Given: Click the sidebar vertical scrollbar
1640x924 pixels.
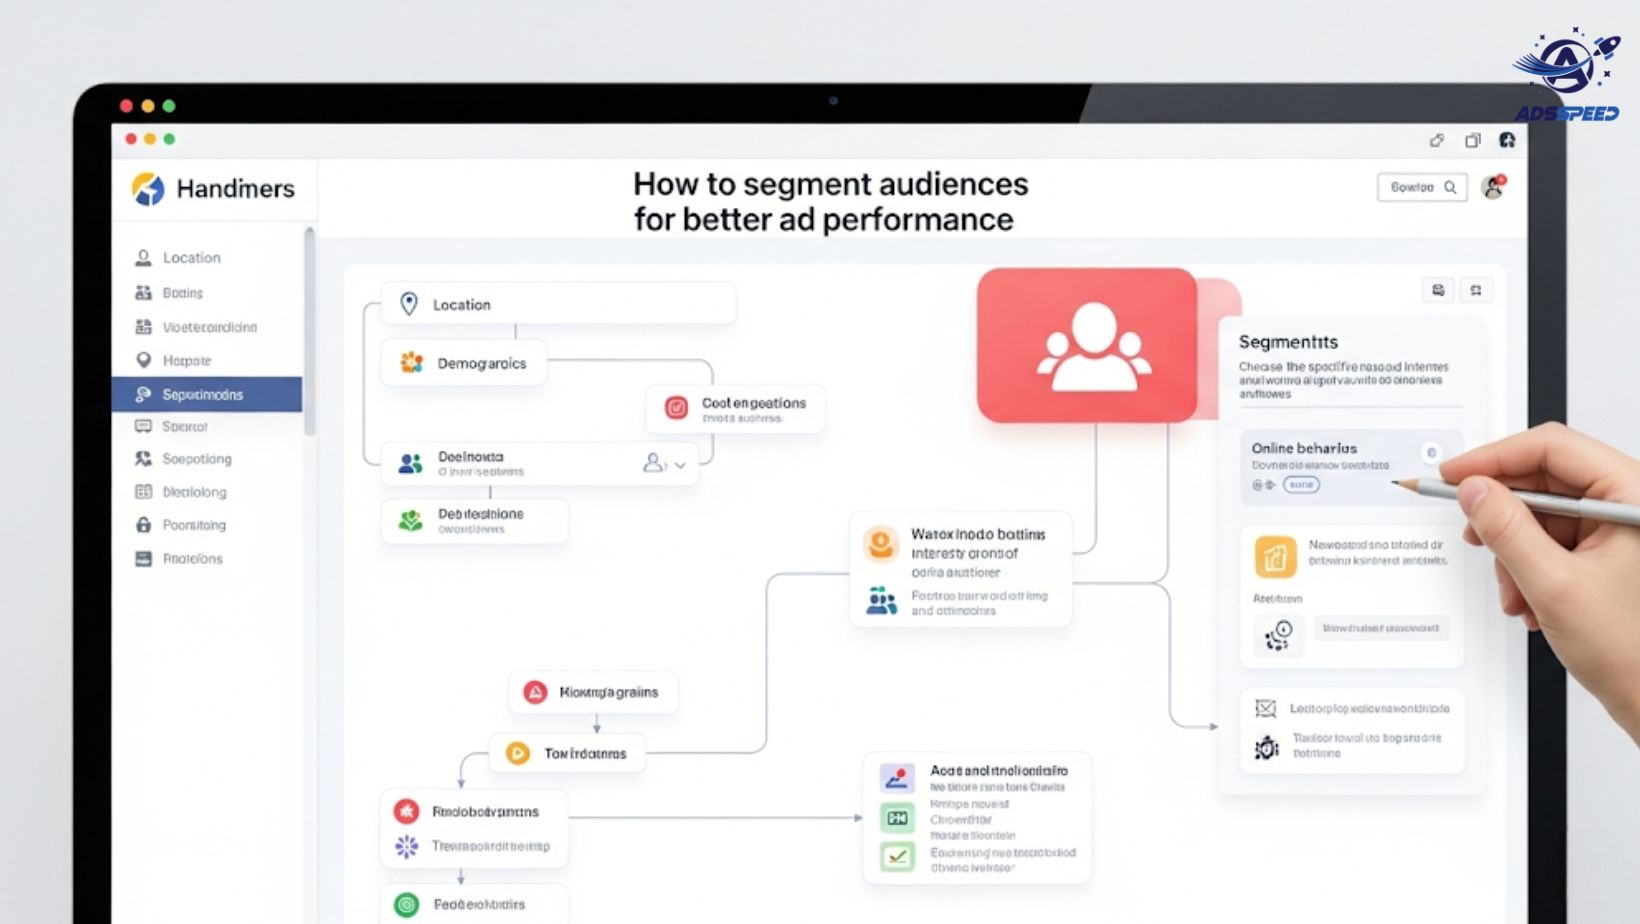Looking at the screenshot, I should tap(309, 330).
